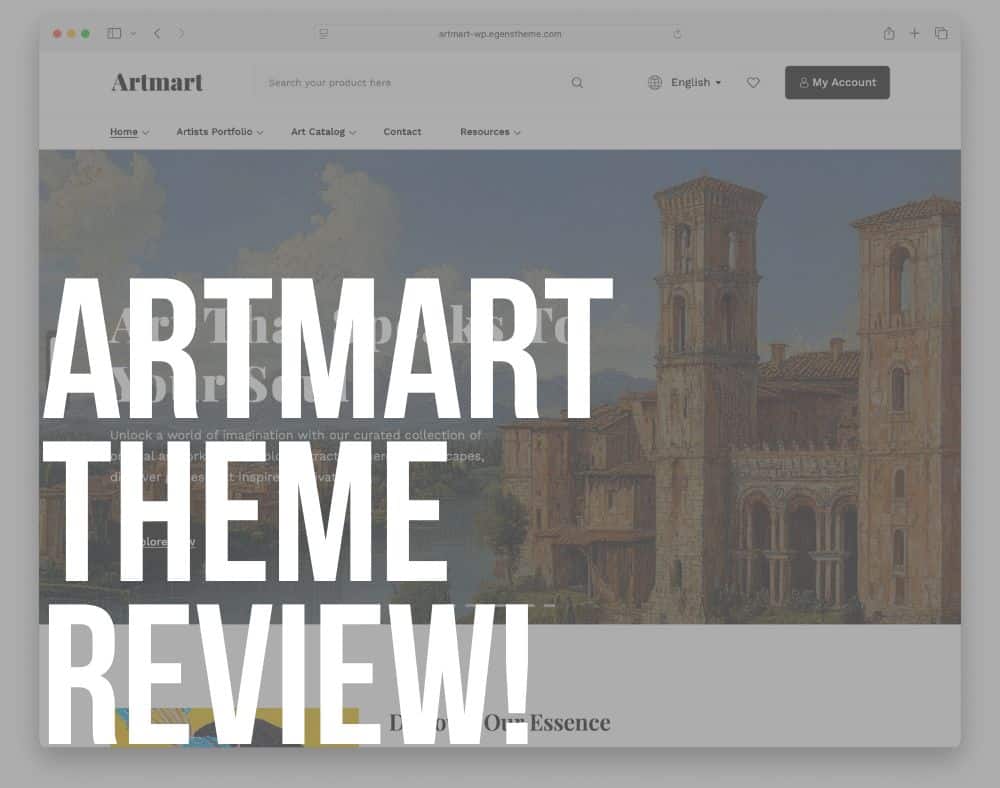Open the Contact page link
Screen dimensions: 1000x788
pos(402,131)
